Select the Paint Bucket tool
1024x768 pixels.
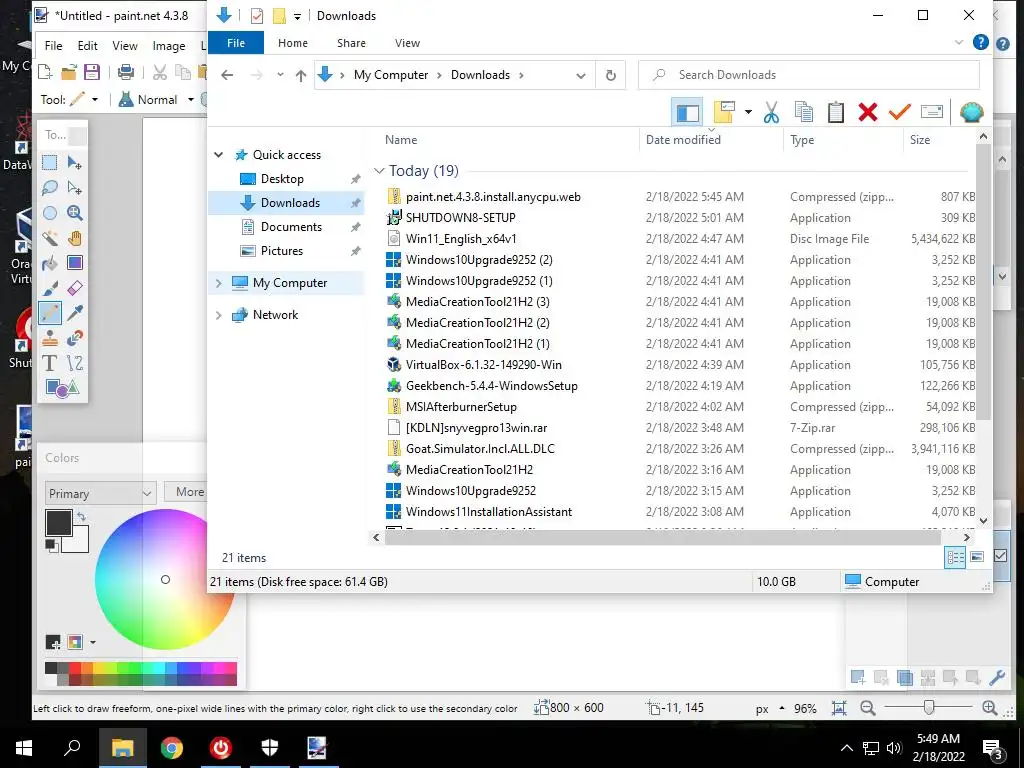(x=50, y=263)
